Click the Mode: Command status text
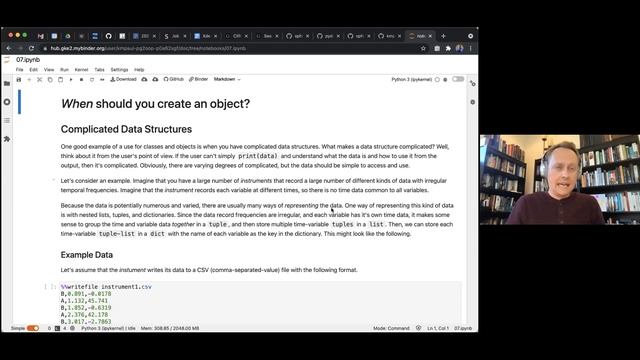 [x=391, y=328]
